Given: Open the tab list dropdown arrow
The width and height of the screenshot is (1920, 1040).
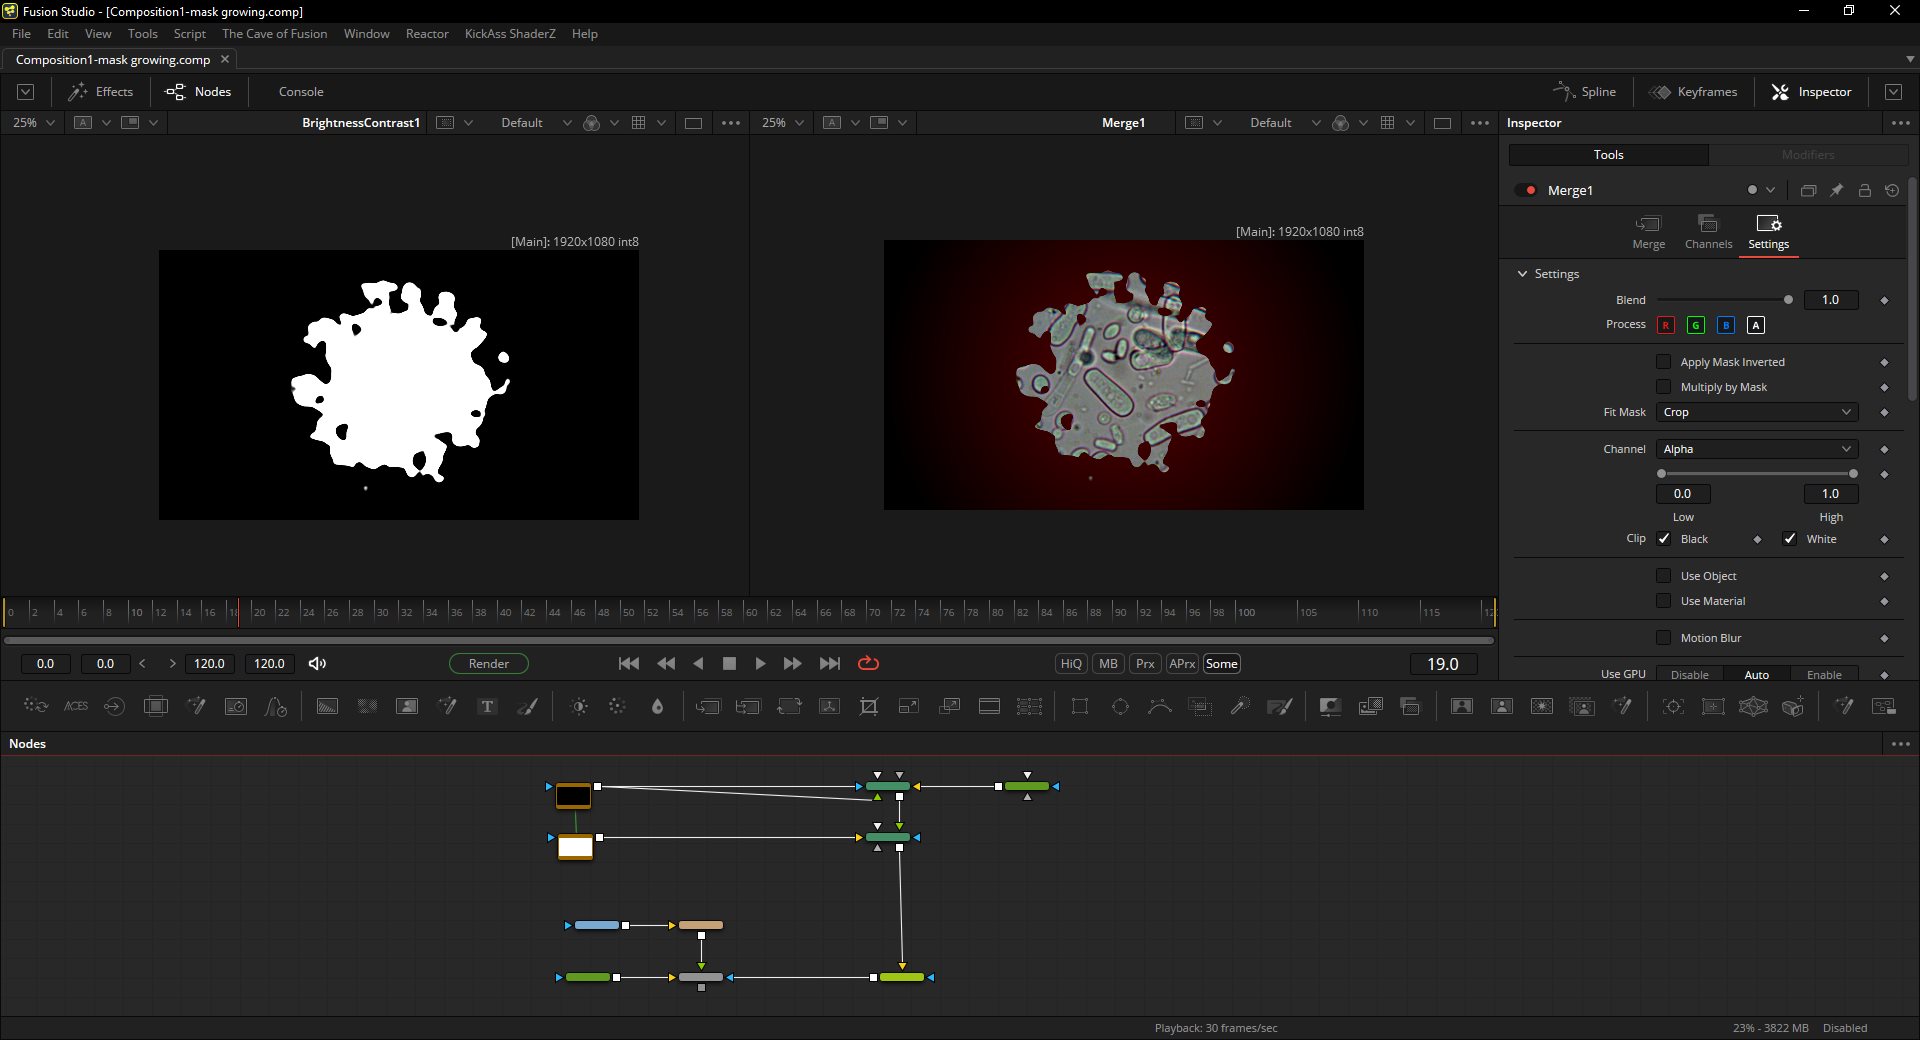Looking at the screenshot, I should point(1910,59).
